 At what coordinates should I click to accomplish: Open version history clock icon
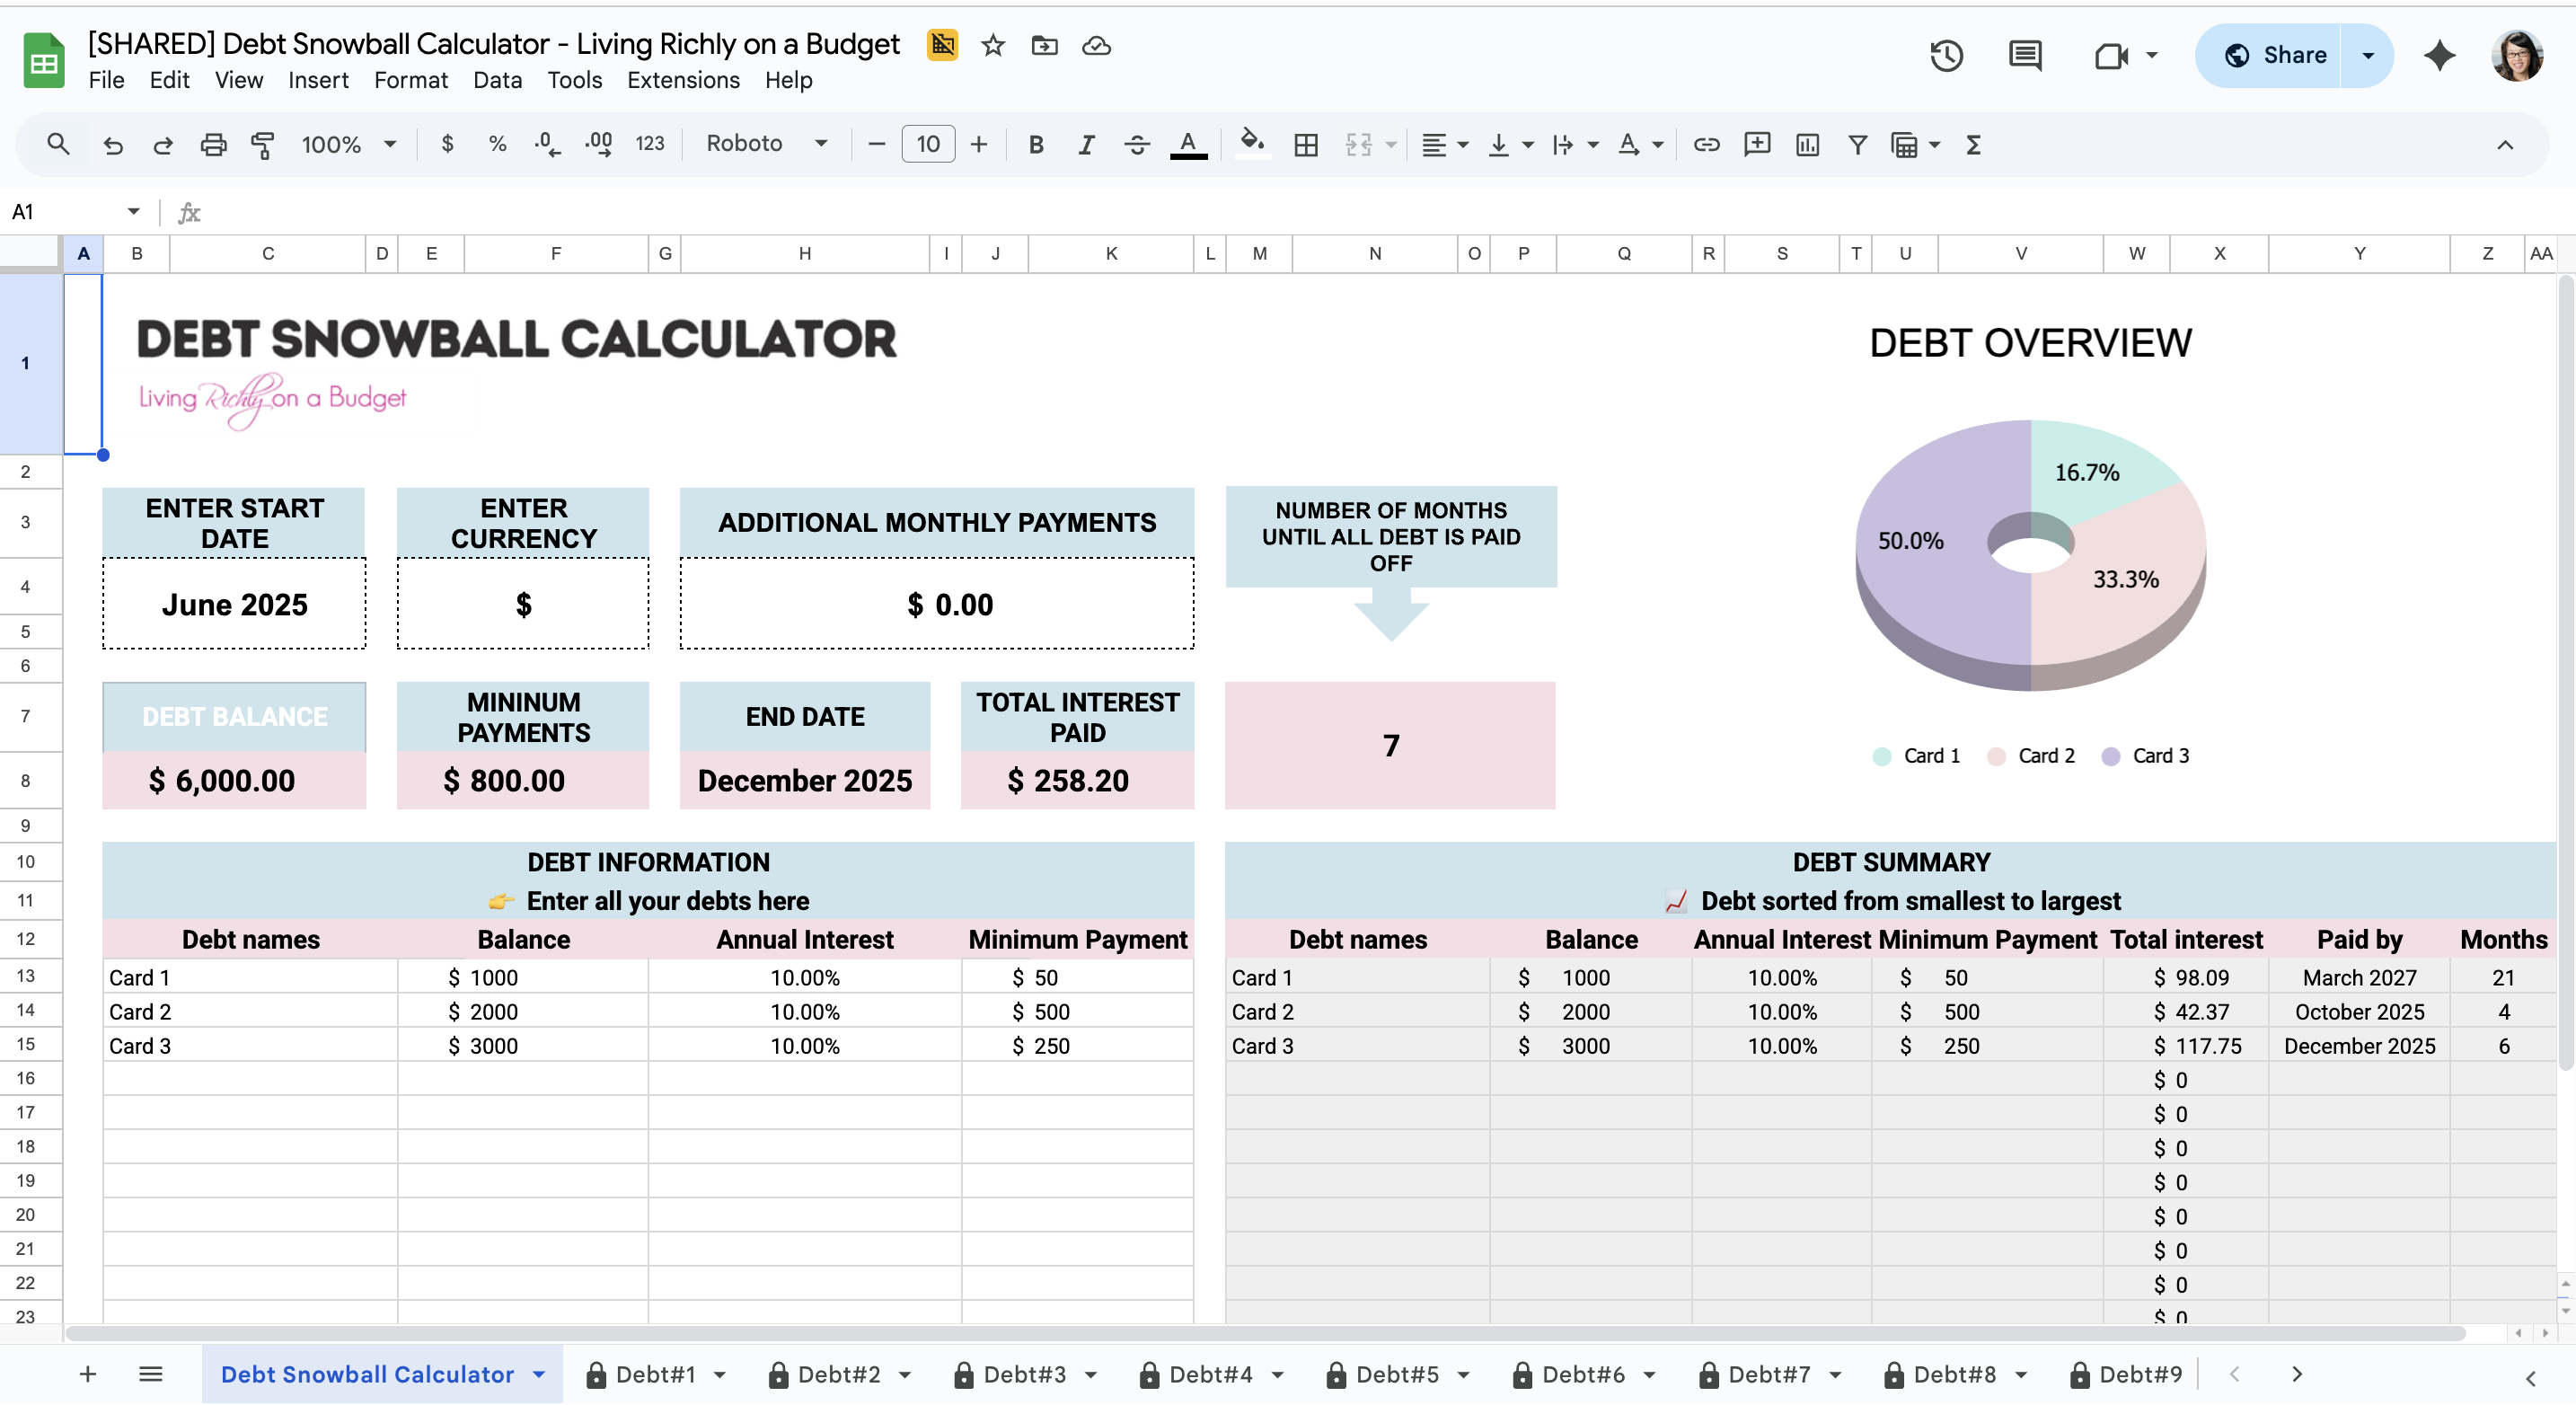(x=1946, y=55)
